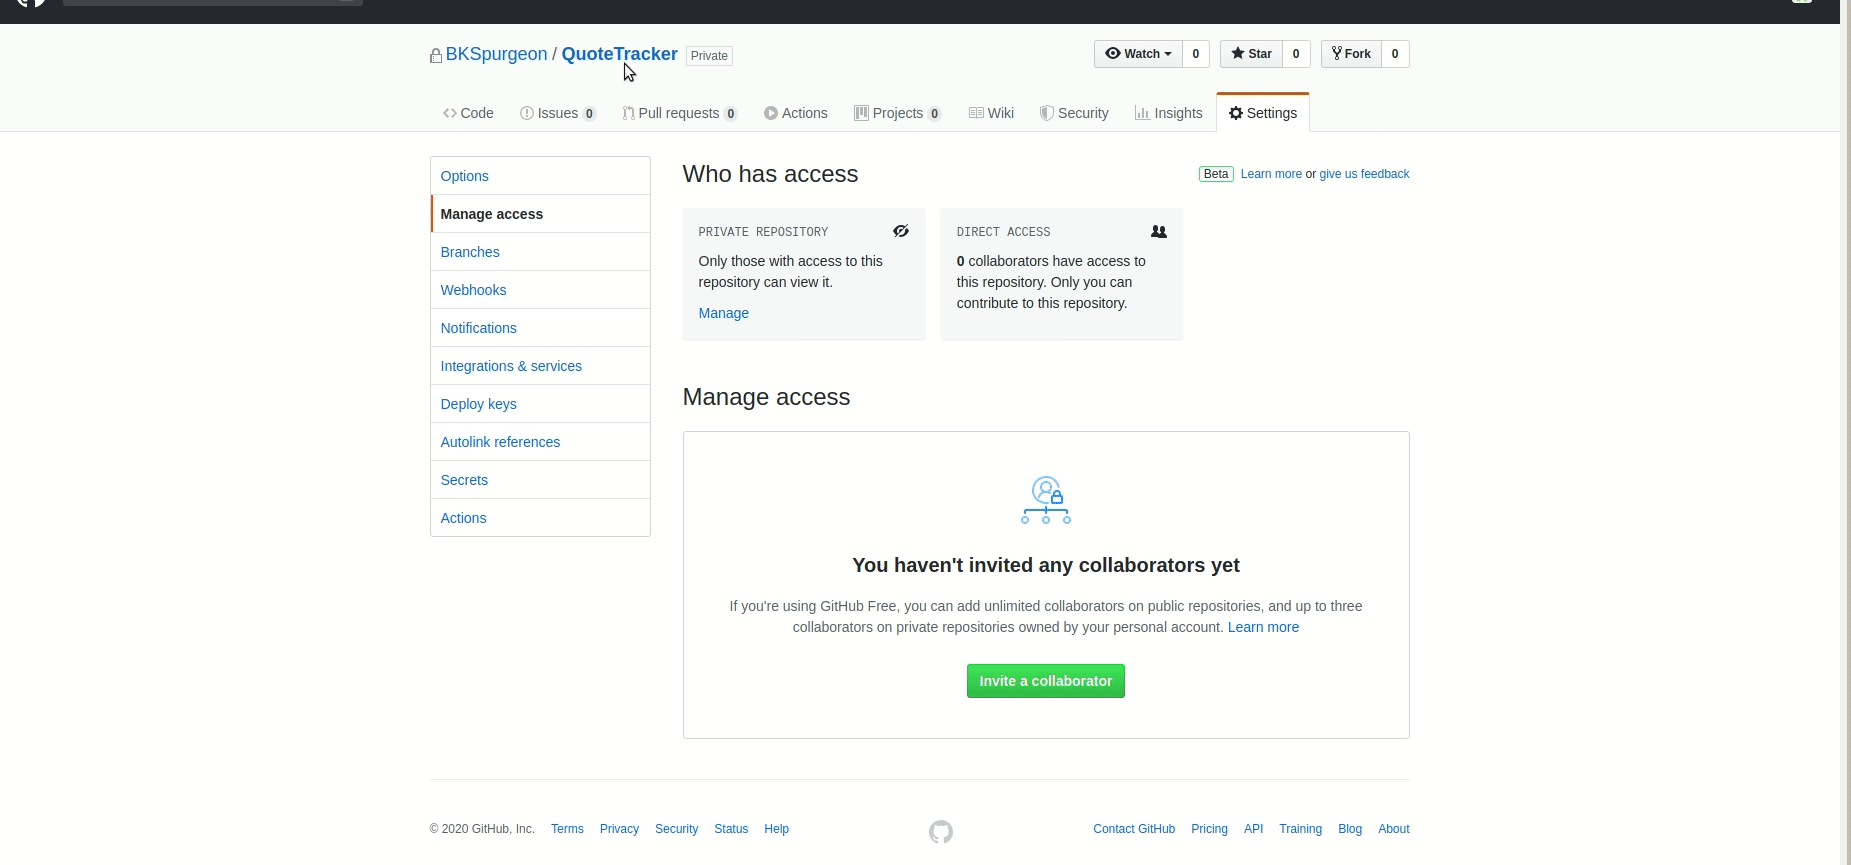This screenshot has height=865, width=1851.
Task: Open Autolink references settings
Action: pyautogui.click(x=540, y=442)
